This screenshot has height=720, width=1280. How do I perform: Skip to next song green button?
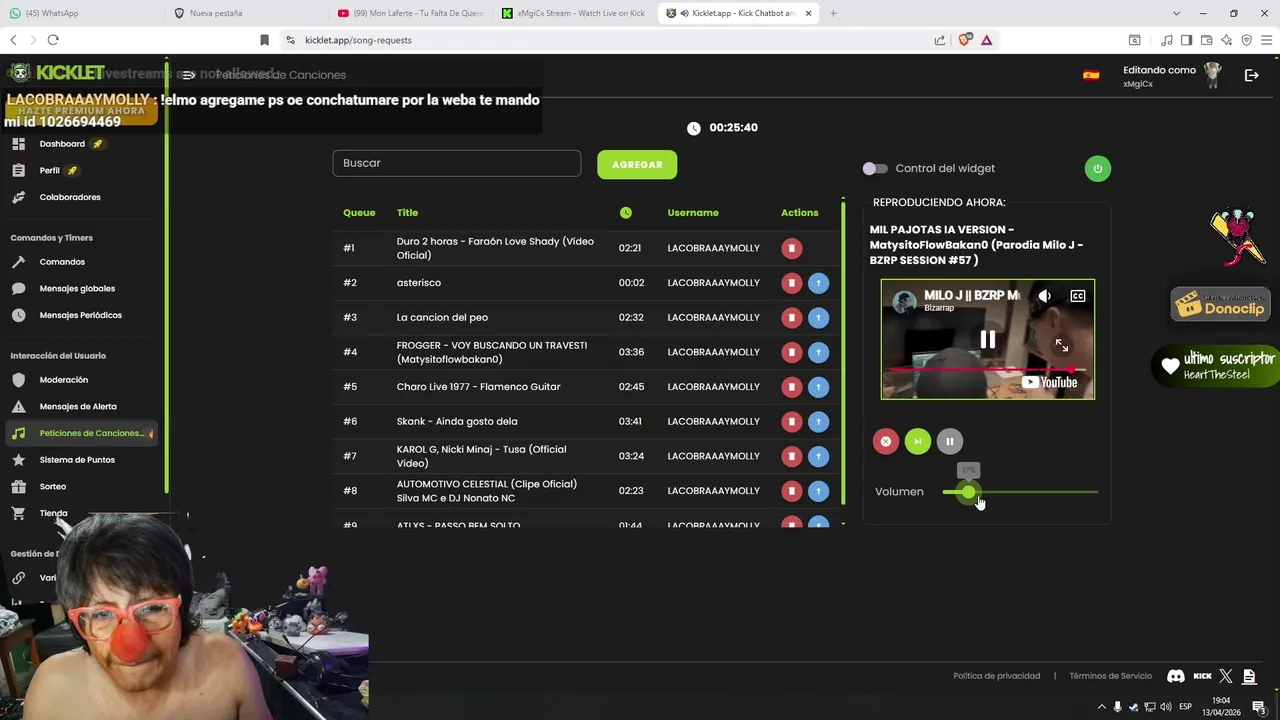point(917,441)
